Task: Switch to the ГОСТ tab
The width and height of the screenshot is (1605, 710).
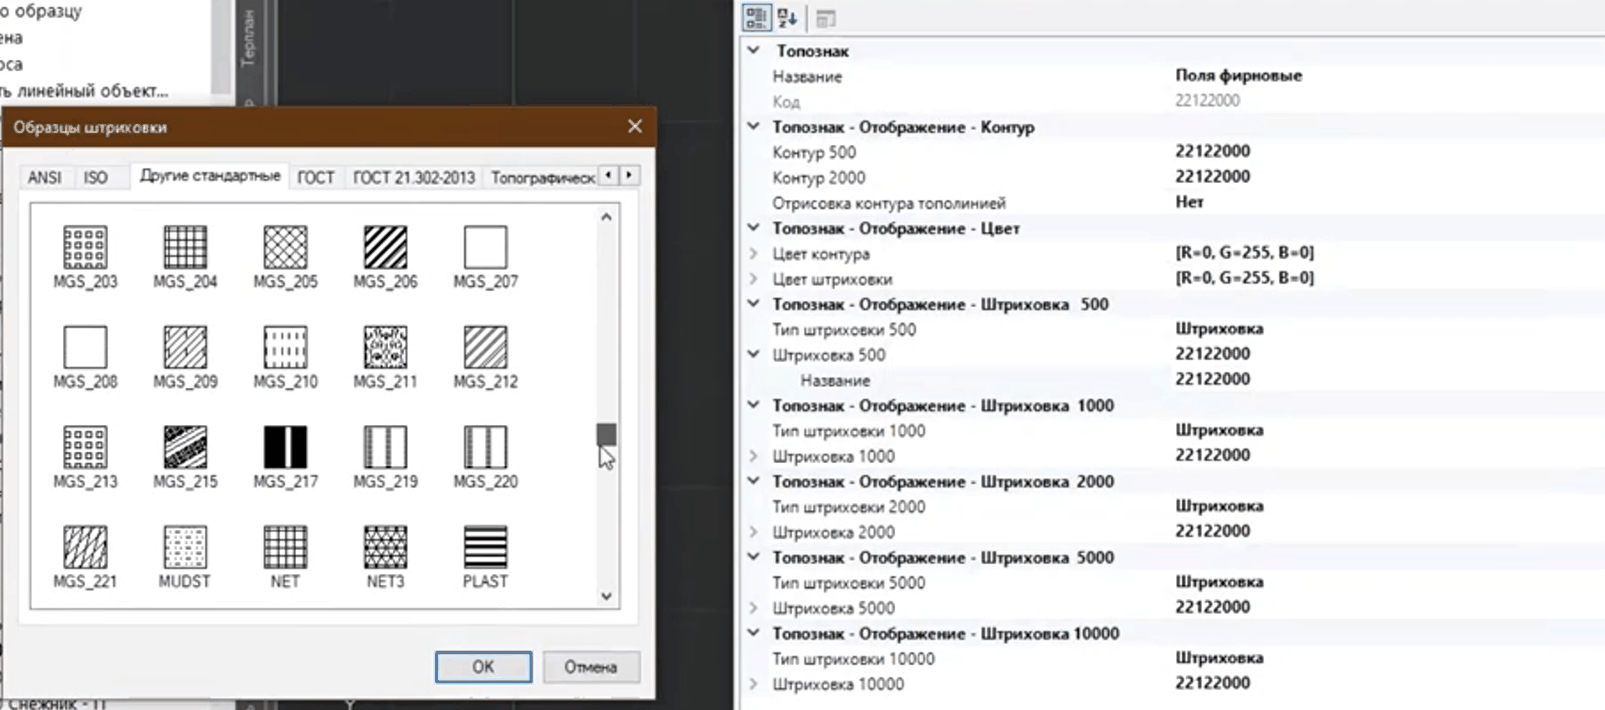Action: tap(315, 177)
